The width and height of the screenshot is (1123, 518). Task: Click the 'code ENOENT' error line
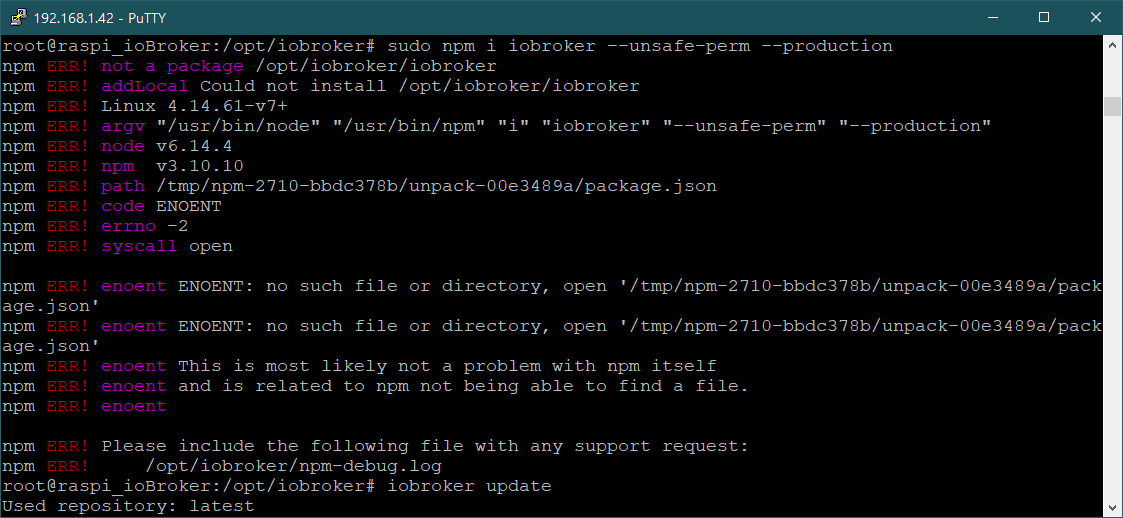(x=161, y=206)
